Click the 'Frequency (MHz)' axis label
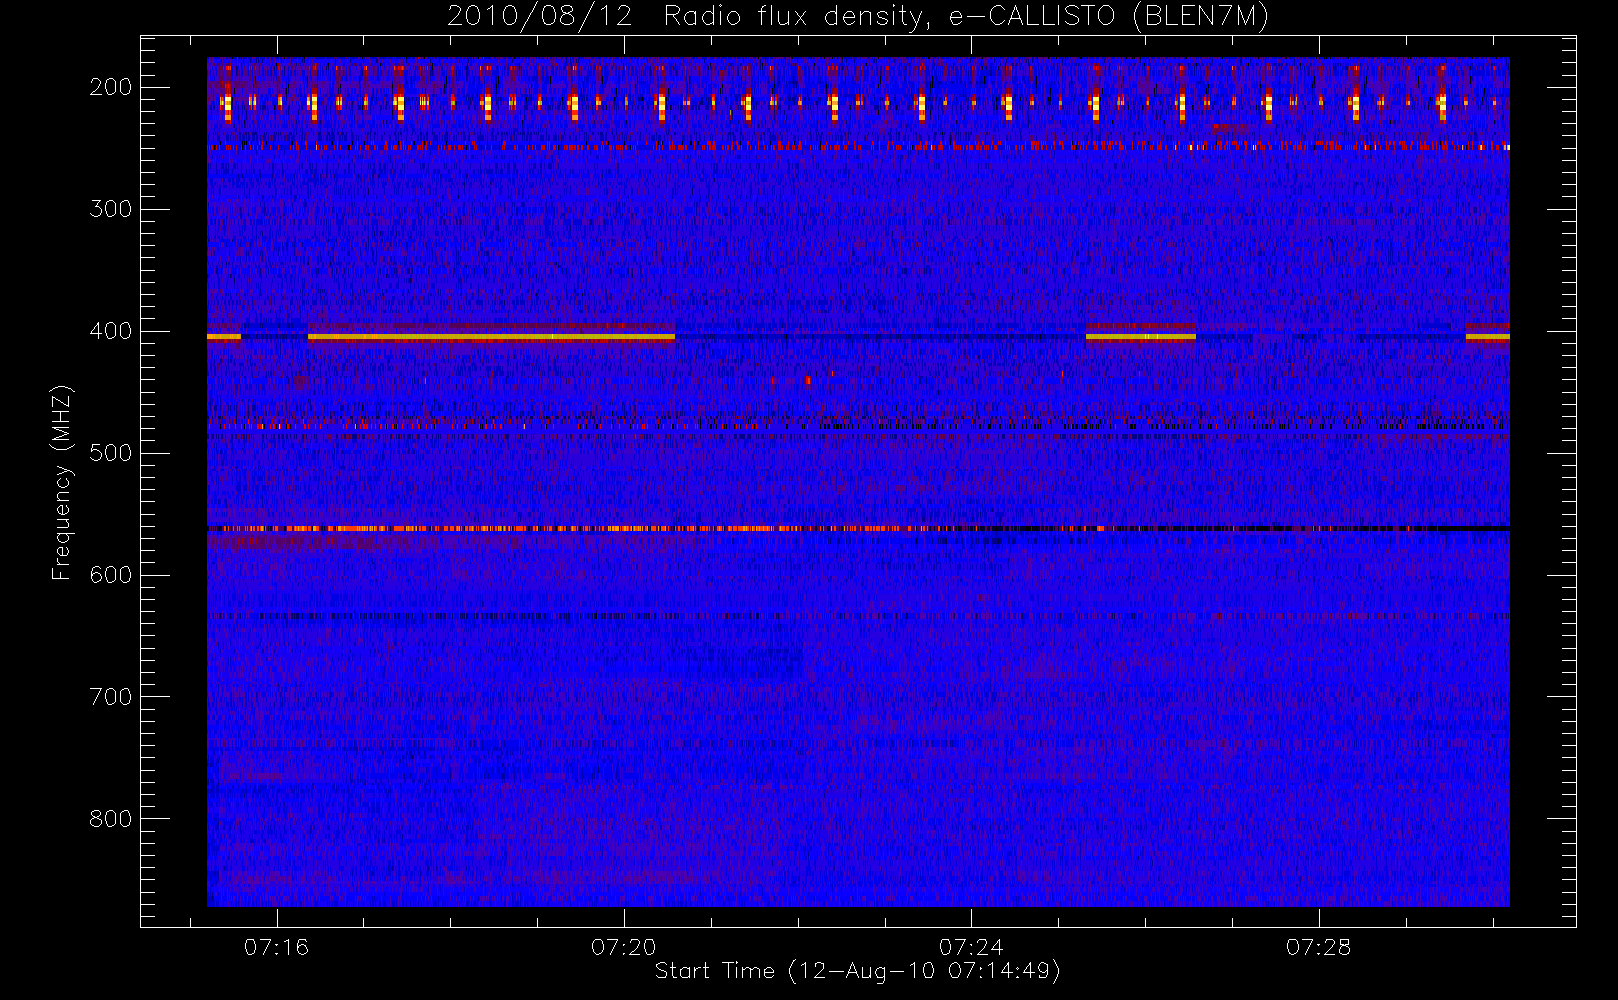This screenshot has width=1618, height=1000. pos(62,482)
